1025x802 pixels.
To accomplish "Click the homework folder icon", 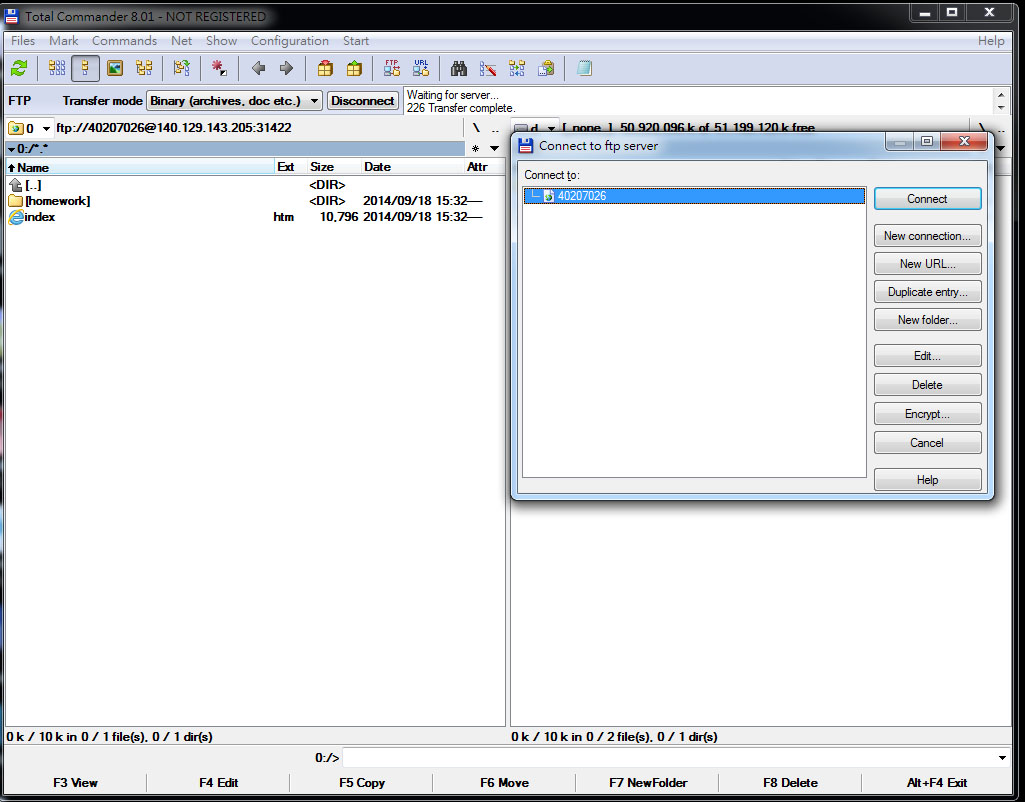I will point(16,201).
